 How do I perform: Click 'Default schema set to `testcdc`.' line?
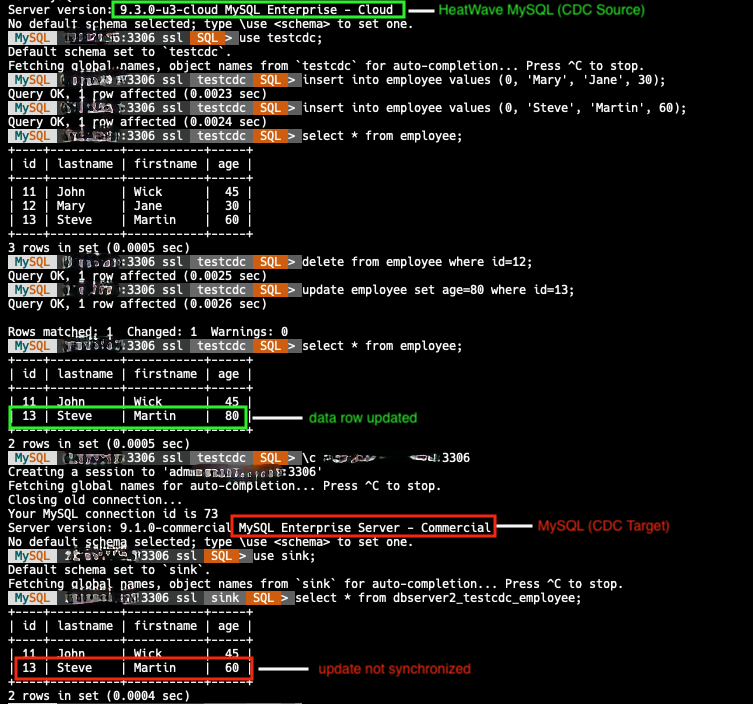click(119, 52)
